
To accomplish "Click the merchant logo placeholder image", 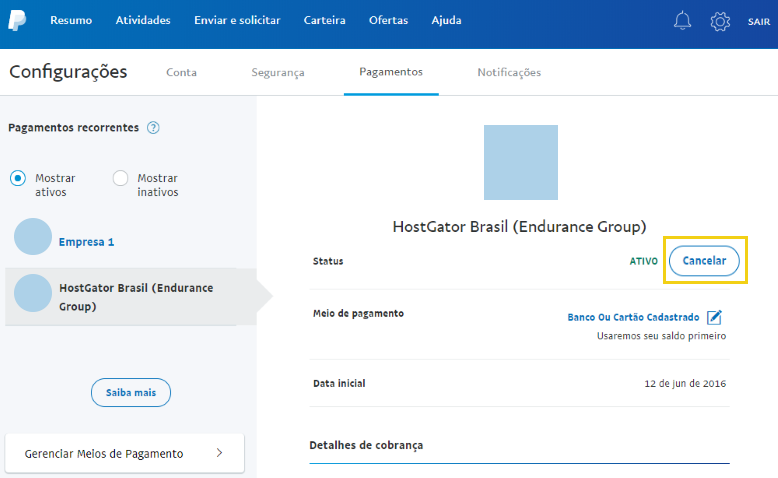I will (520, 162).
